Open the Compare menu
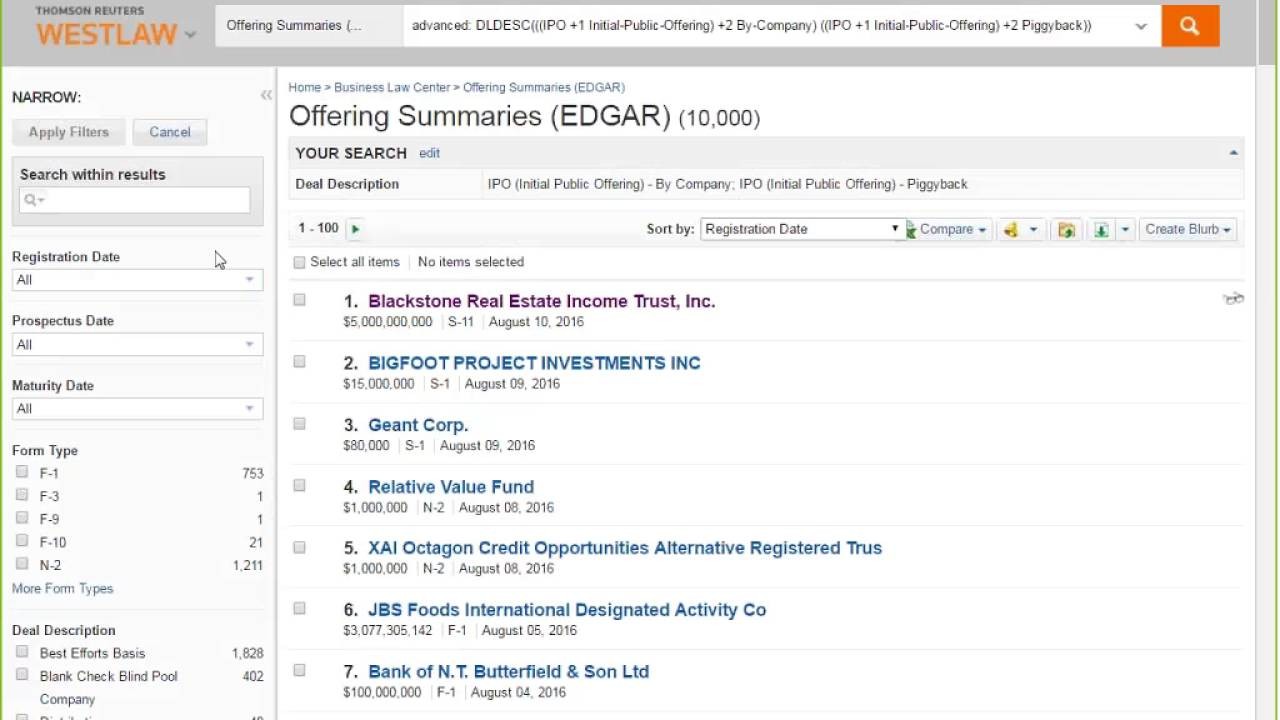This screenshot has height=720, width=1280. [x=952, y=229]
